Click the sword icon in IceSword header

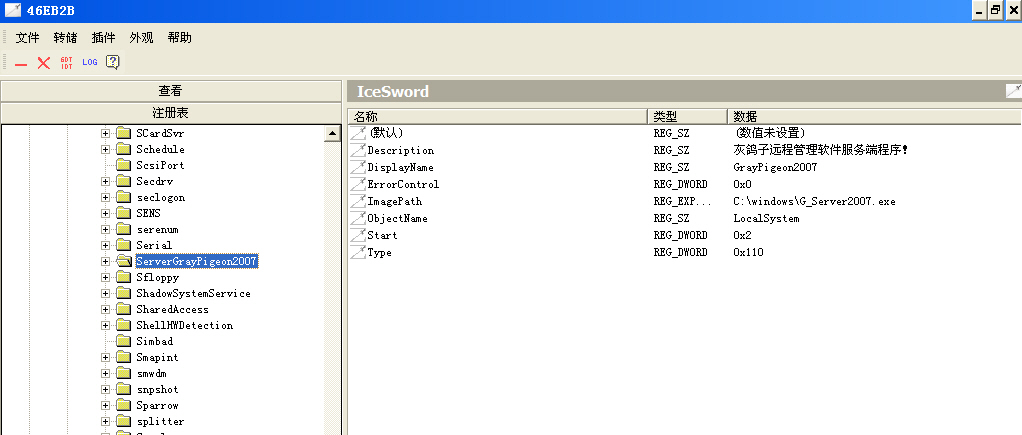(1014, 91)
